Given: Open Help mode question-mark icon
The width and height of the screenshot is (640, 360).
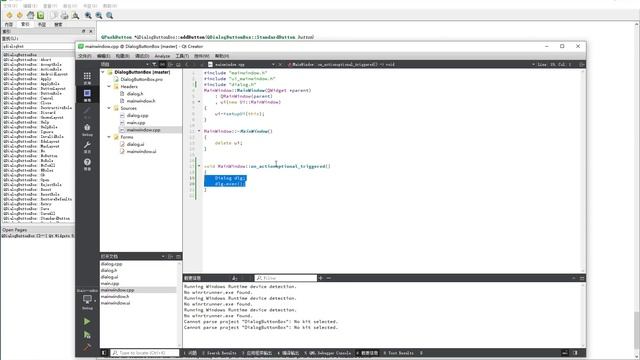Looking at the screenshot, I should (x=87, y=164).
